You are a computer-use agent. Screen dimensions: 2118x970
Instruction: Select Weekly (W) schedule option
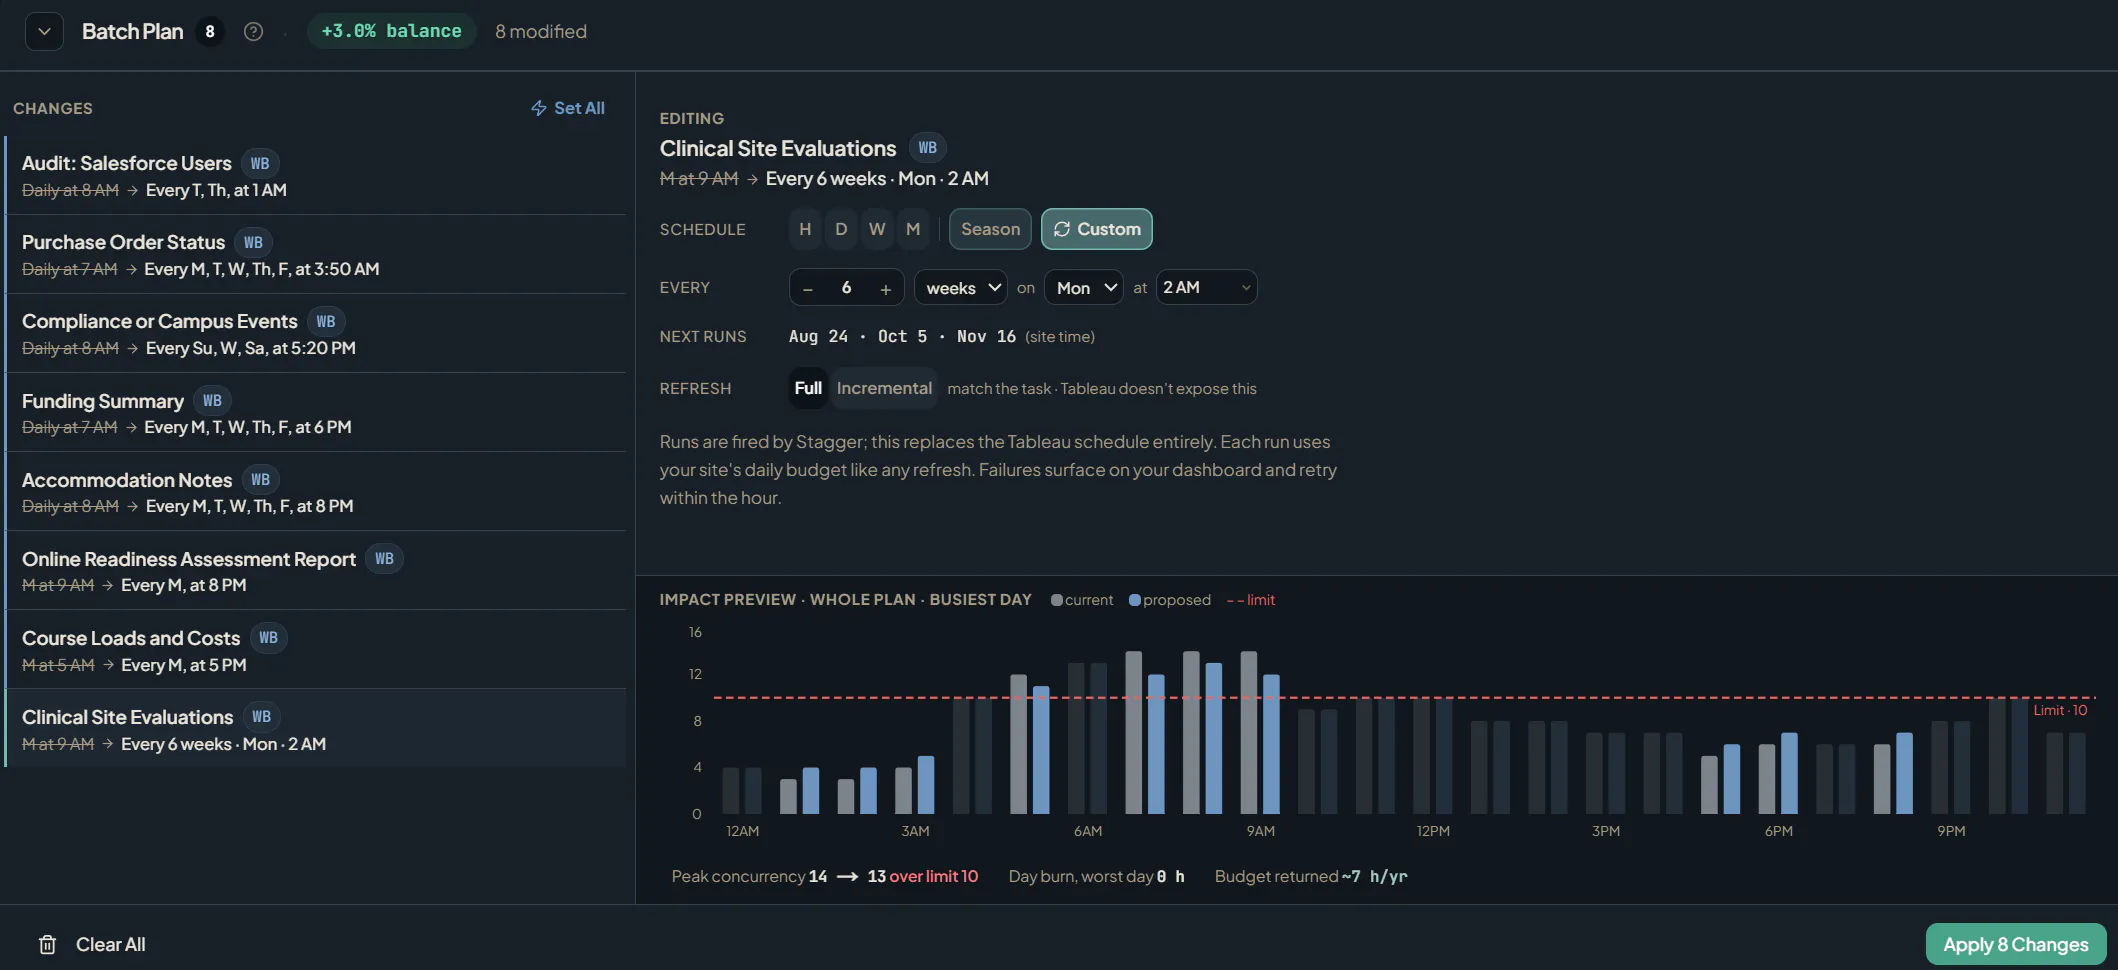[x=877, y=229]
